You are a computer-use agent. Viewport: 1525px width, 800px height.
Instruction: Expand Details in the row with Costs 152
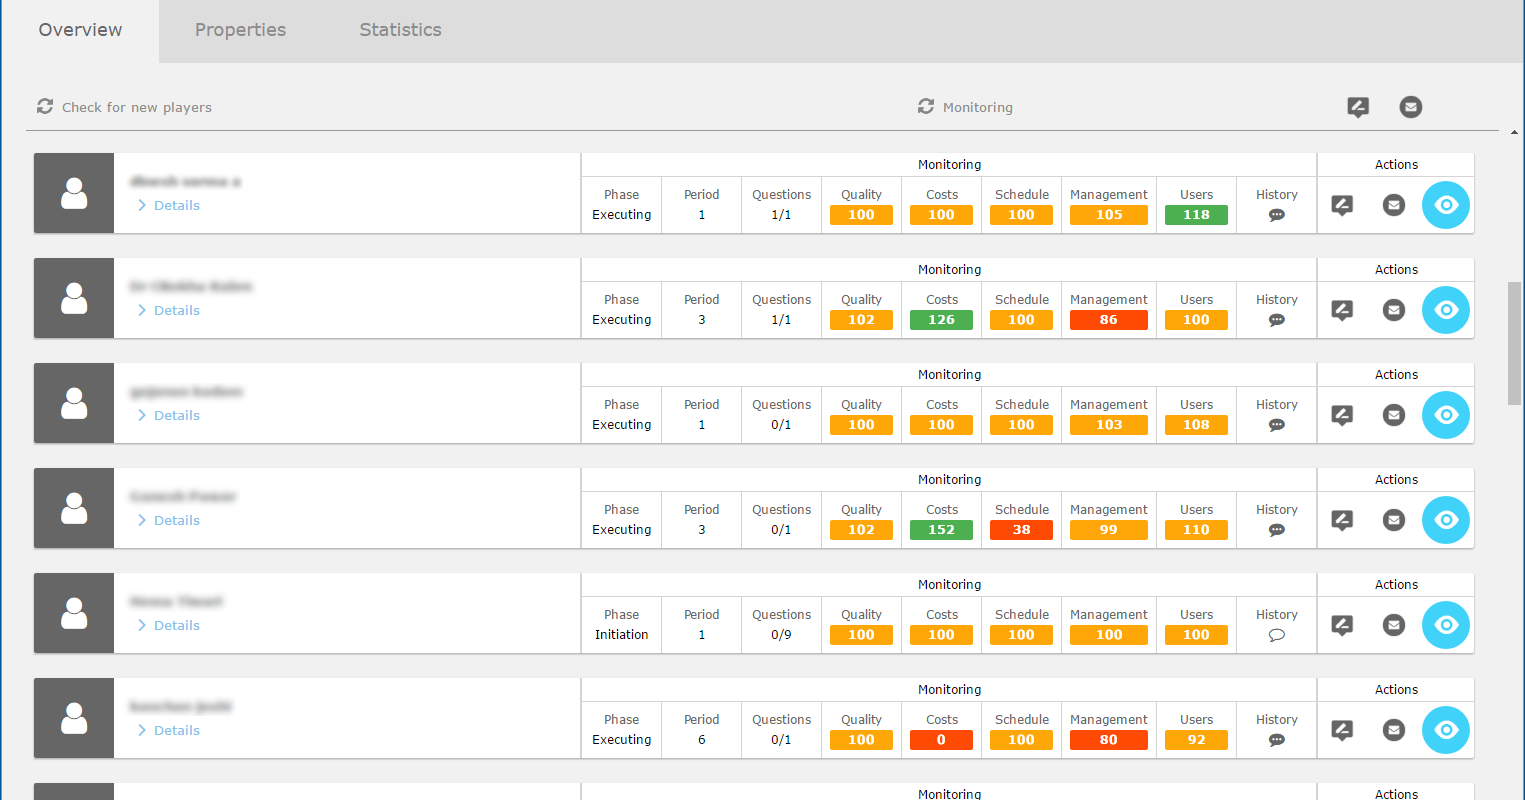pyautogui.click(x=169, y=520)
